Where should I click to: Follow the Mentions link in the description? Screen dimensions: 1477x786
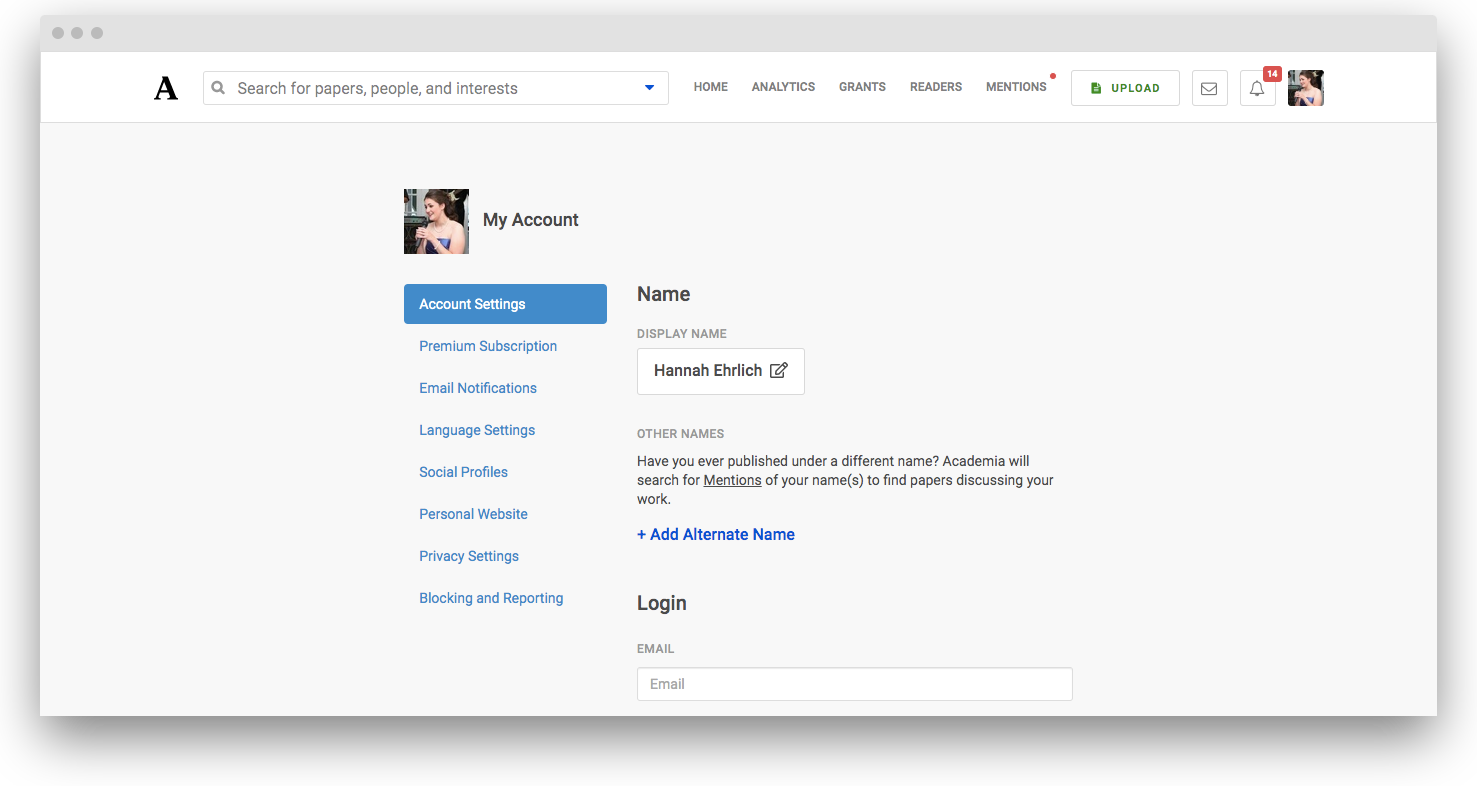pyautogui.click(x=732, y=480)
